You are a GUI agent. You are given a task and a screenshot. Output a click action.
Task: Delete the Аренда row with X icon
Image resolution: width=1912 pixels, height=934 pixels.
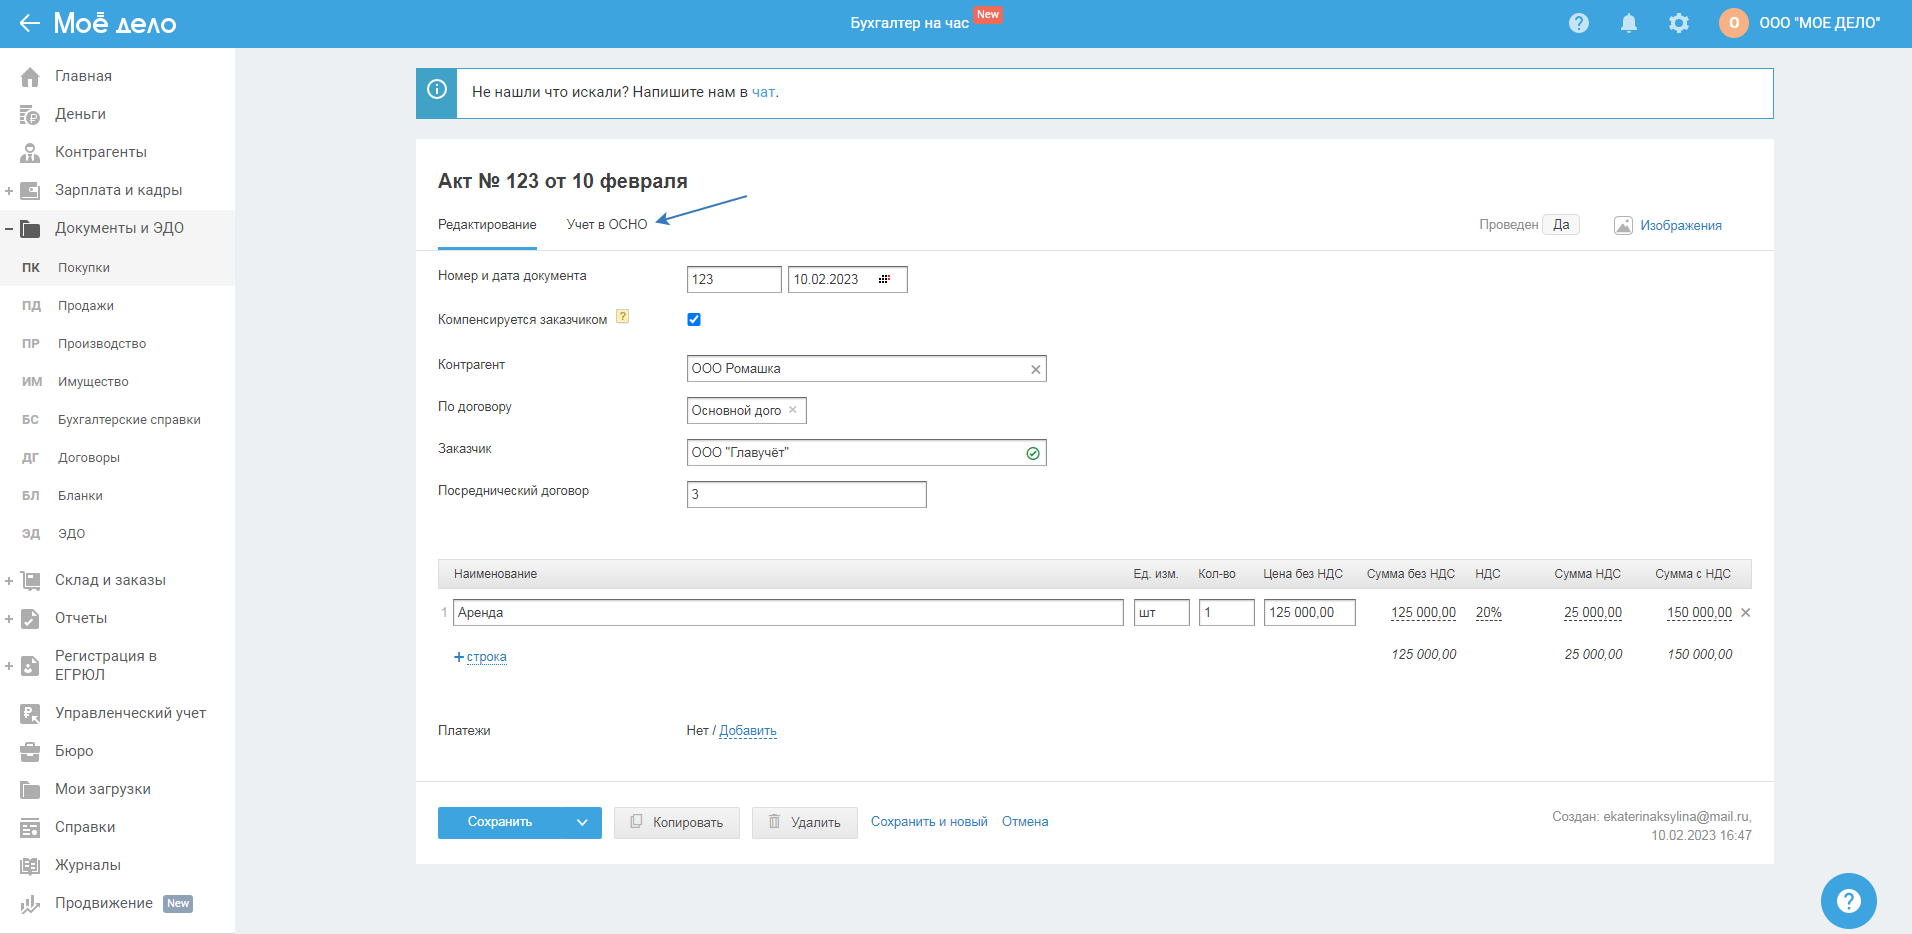1745,613
